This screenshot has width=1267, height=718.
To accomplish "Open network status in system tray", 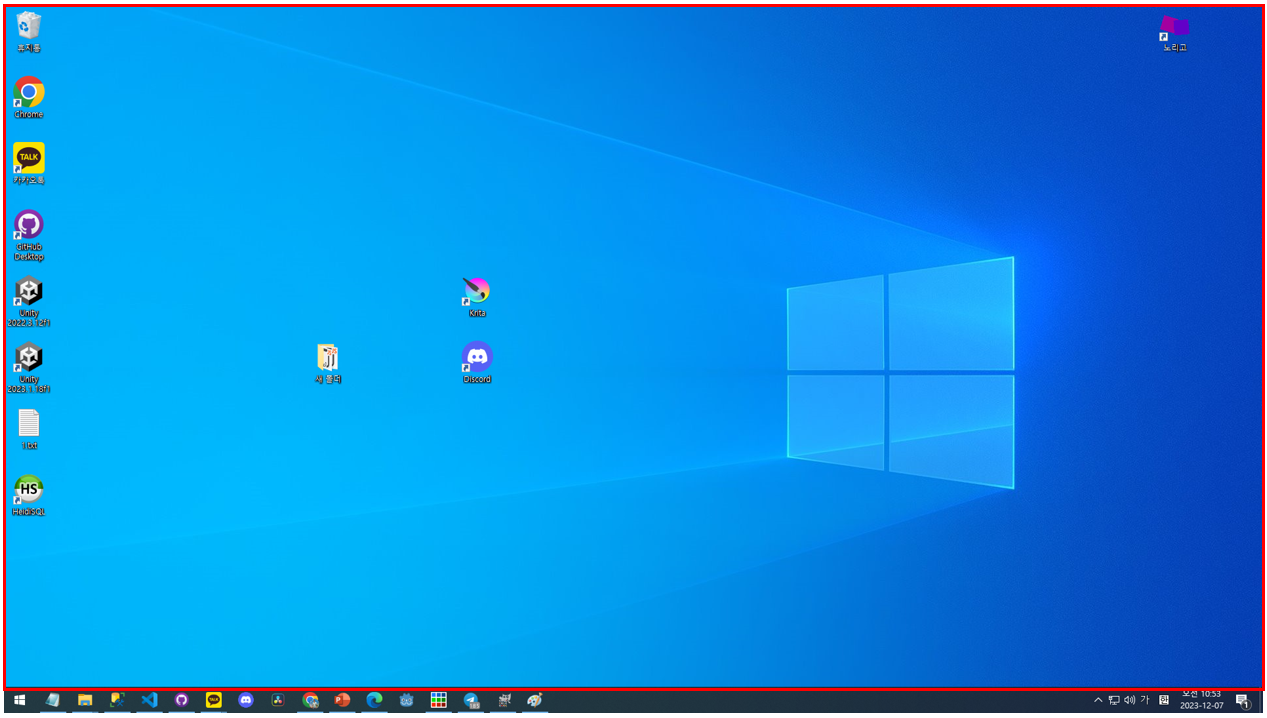I will point(1113,700).
